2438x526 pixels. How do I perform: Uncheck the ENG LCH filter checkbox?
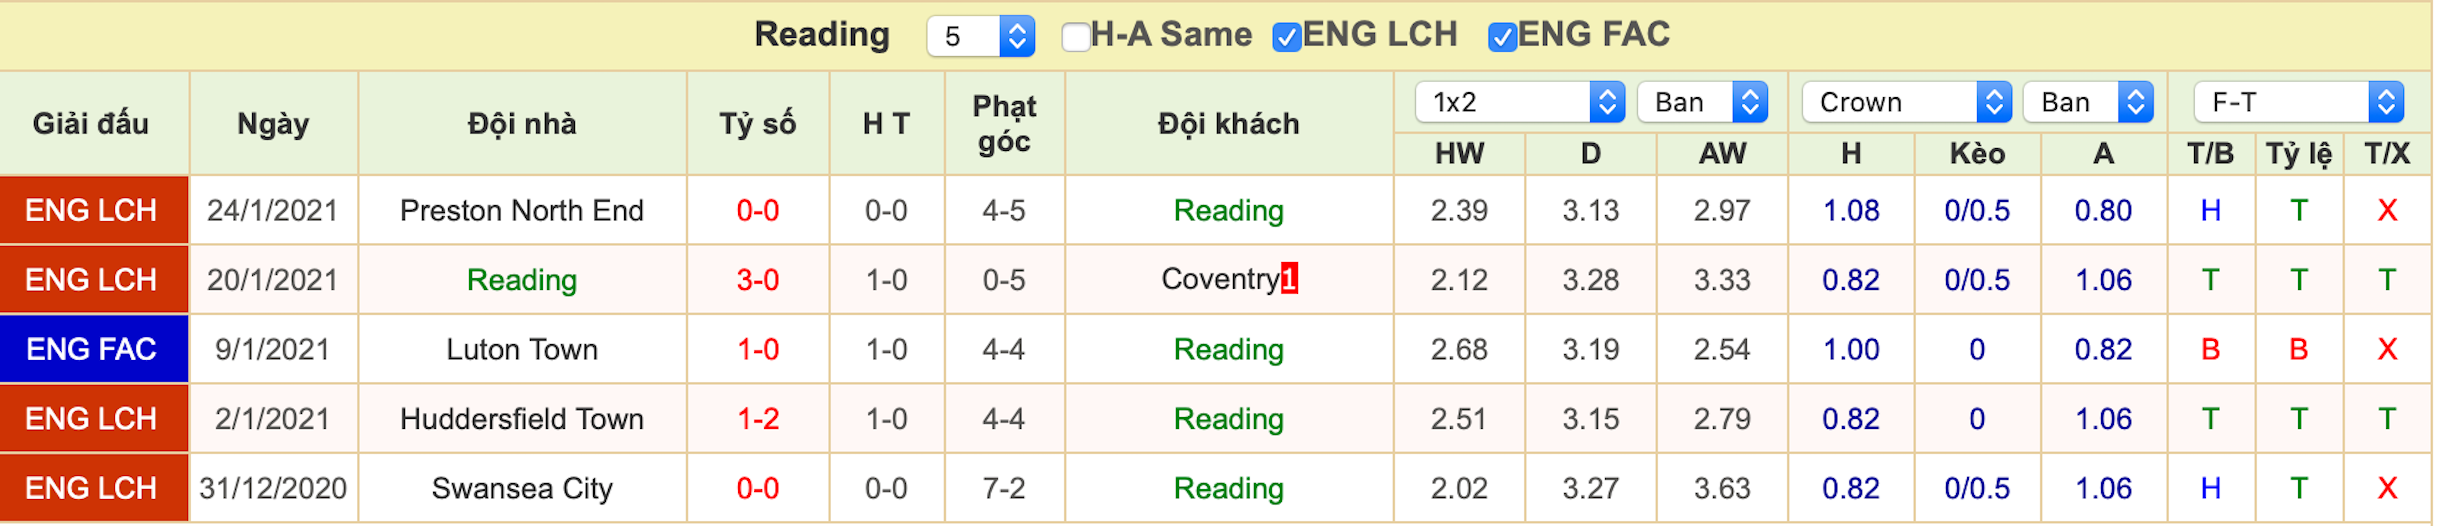pyautogui.click(x=1286, y=37)
